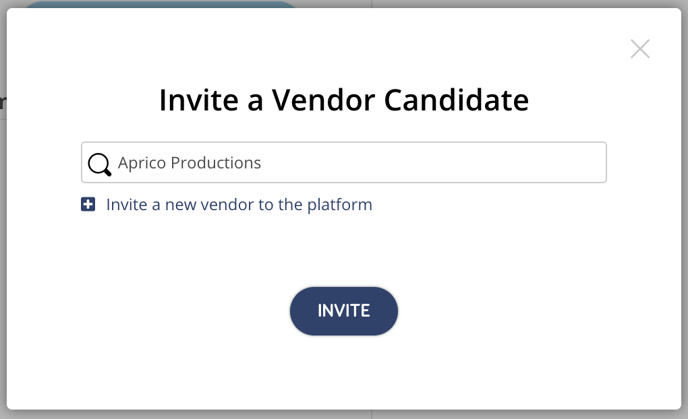Click the plus icon beside invite new vendor

click(x=88, y=204)
